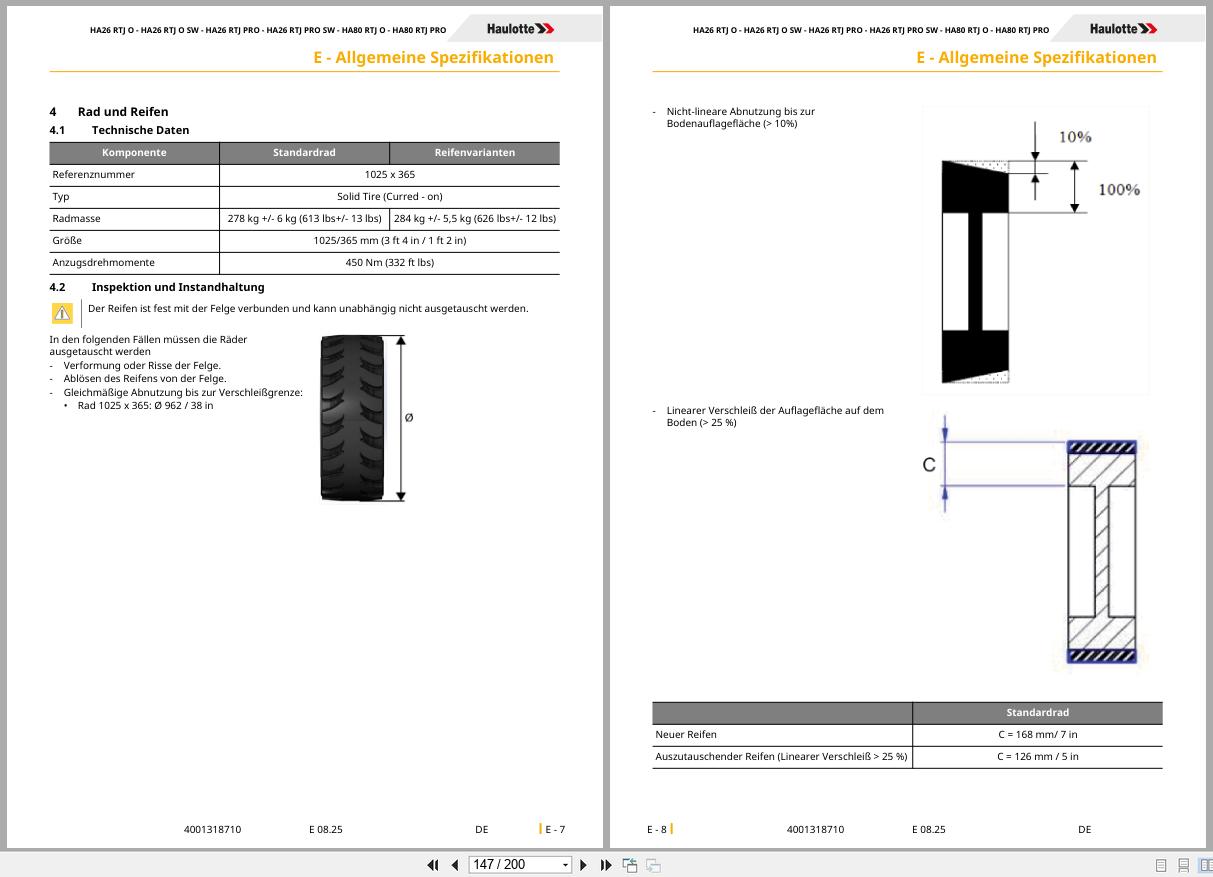Click the Haulotte logo on left page

[520, 29]
